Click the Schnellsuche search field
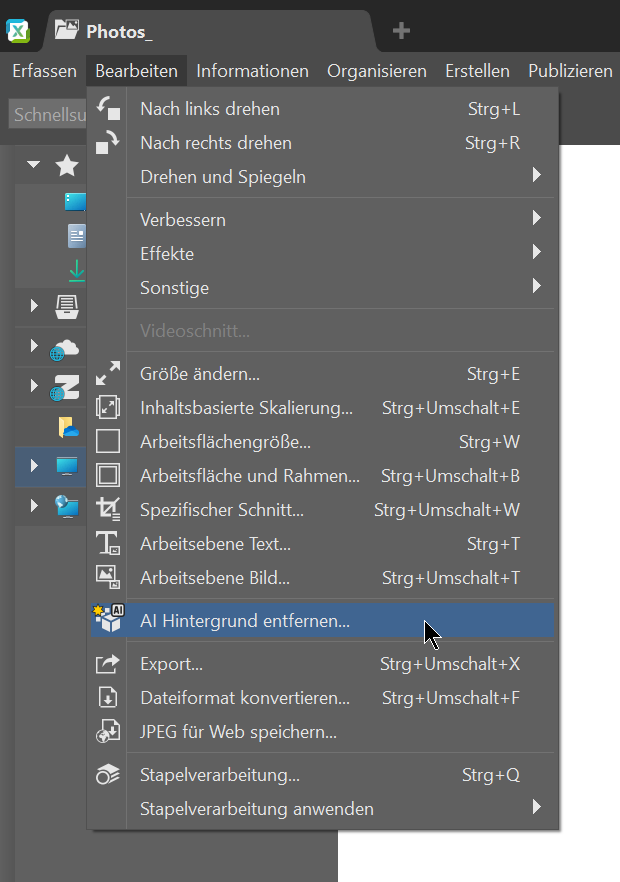The height and width of the screenshot is (882, 620). point(47,114)
